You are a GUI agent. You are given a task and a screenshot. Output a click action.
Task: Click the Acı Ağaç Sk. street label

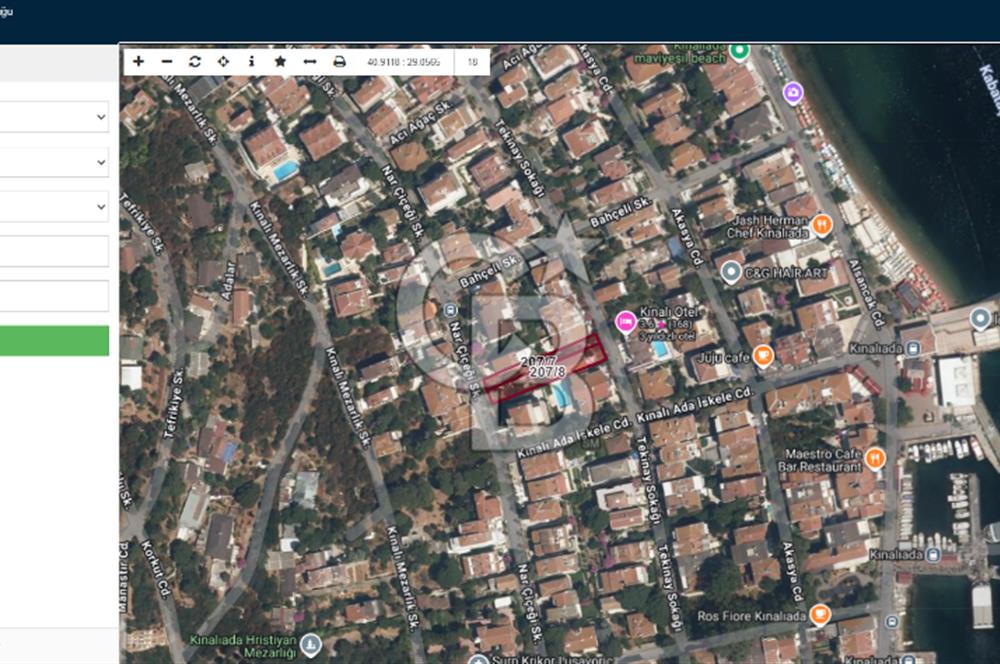coord(420,122)
